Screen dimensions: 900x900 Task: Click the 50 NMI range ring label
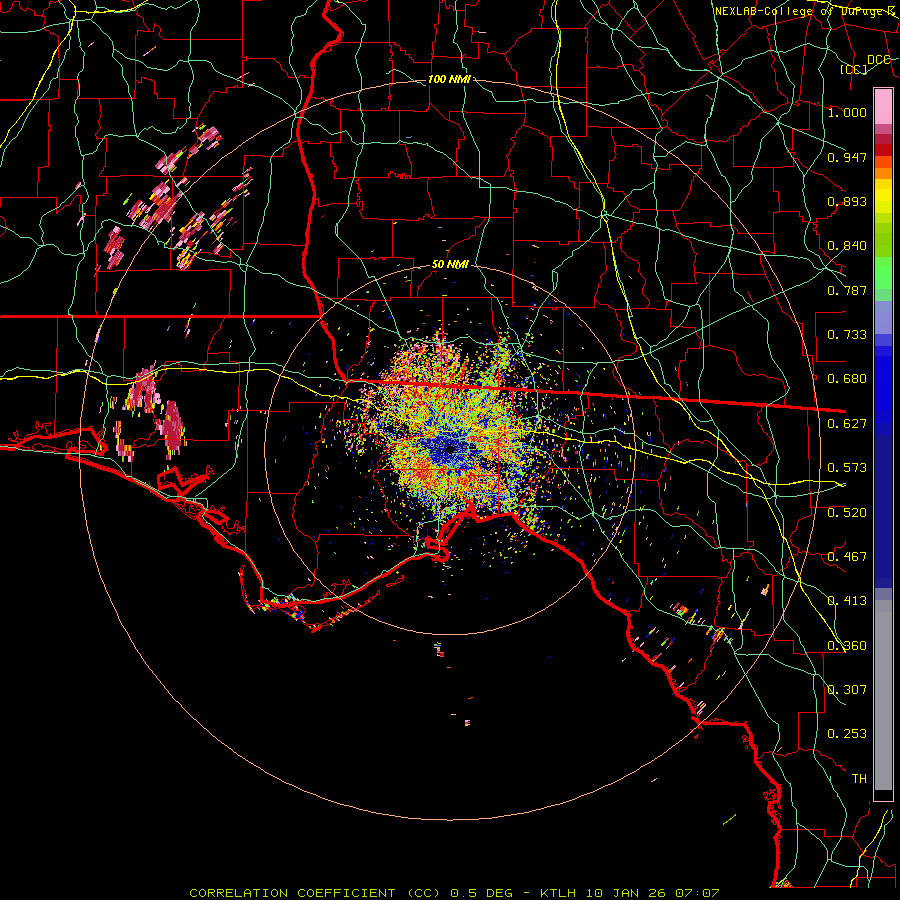(450, 265)
